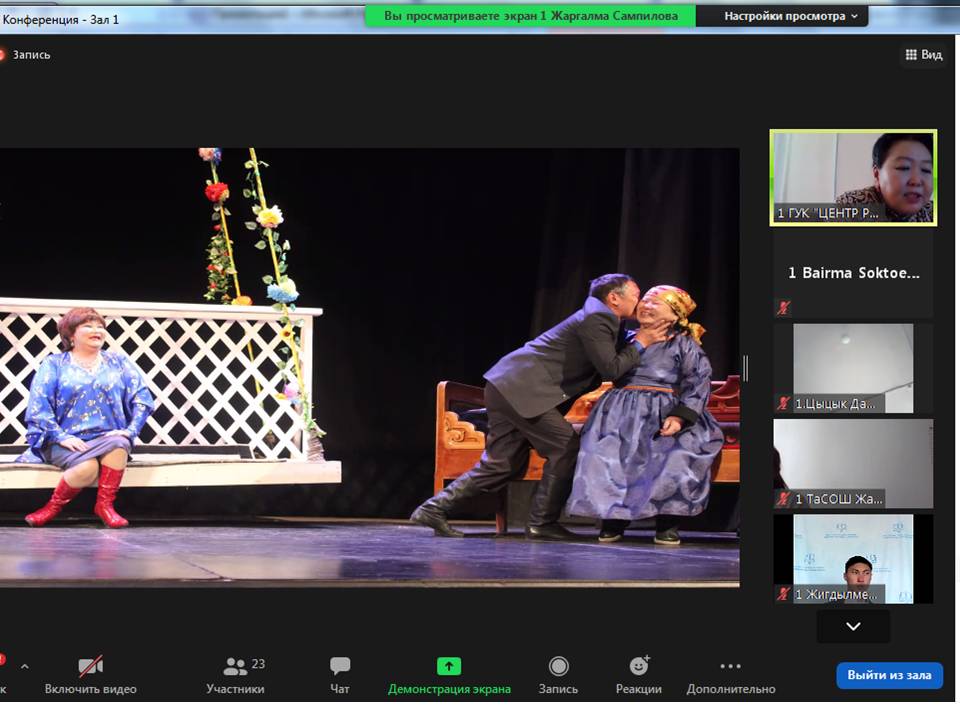Start Демонстрация экрана screen share
Image resolution: width=960 pixels, height=720 pixels.
click(x=449, y=675)
